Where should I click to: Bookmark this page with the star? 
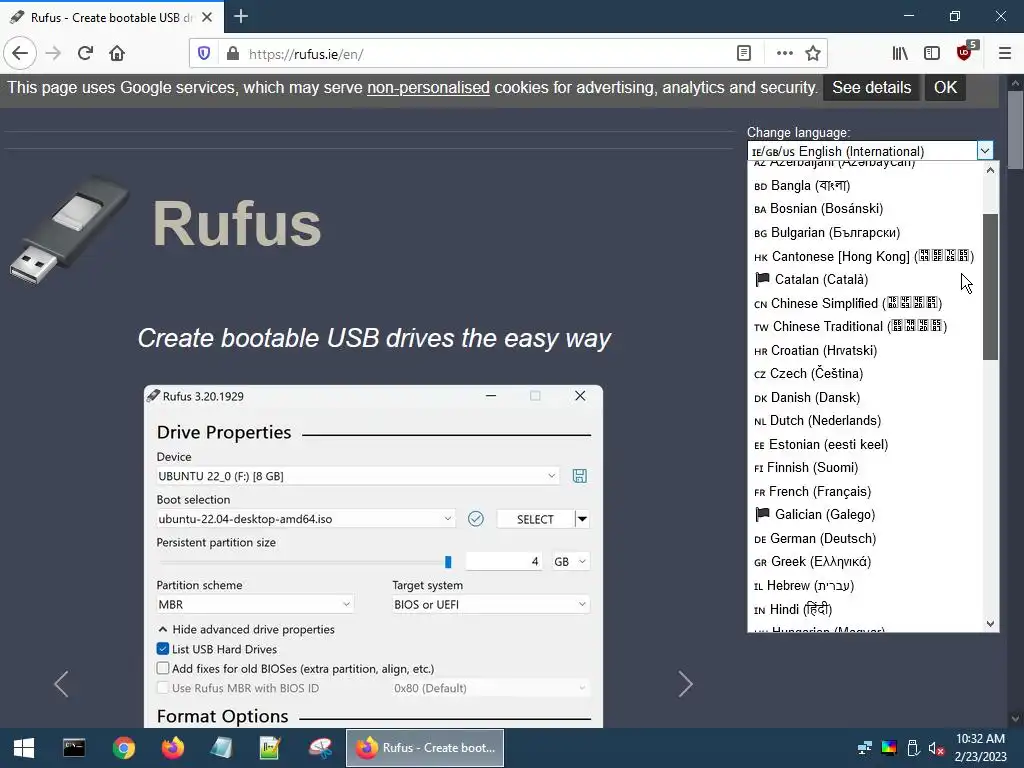pyautogui.click(x=812, y=54)
